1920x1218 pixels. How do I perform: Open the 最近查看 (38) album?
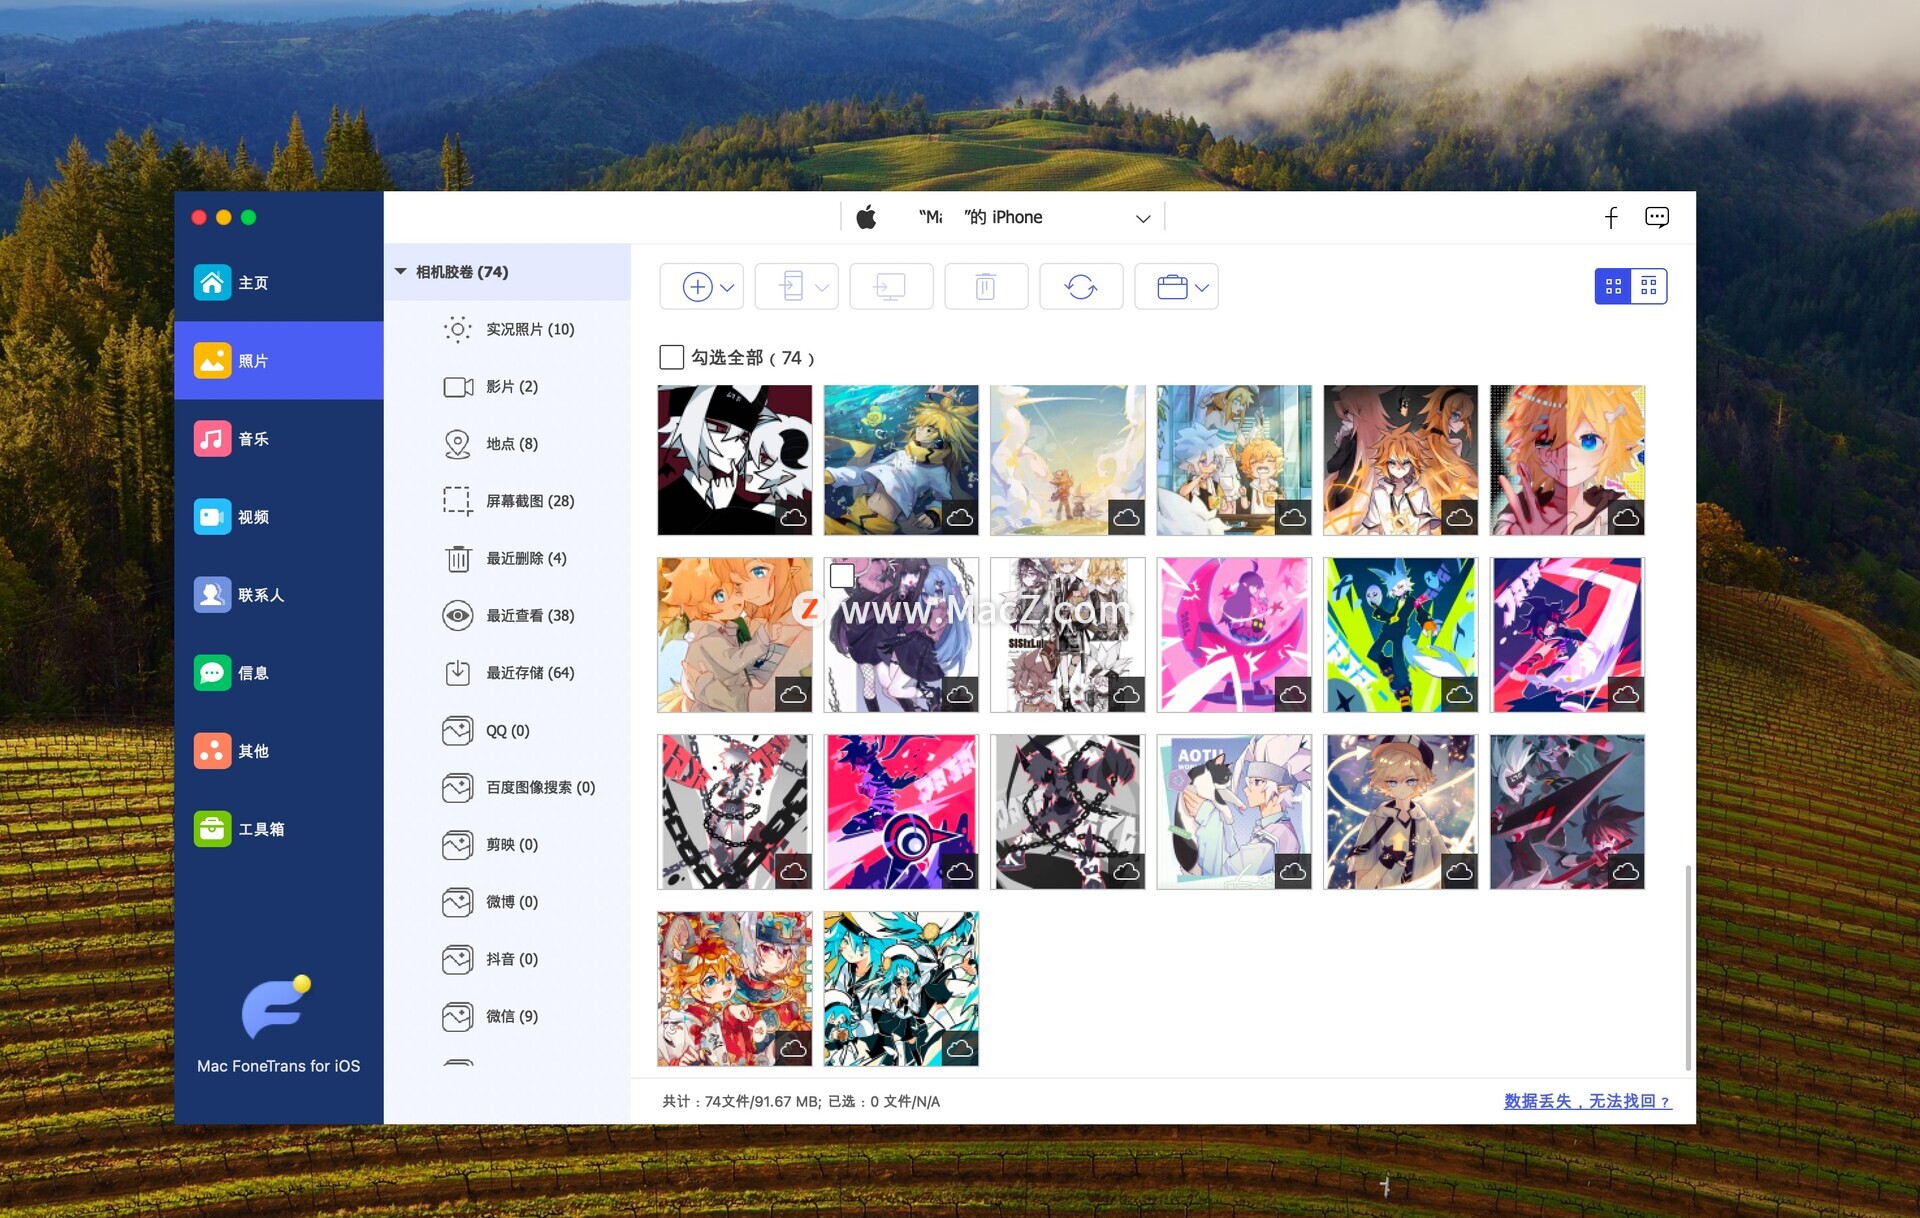[x=508, y=616]
